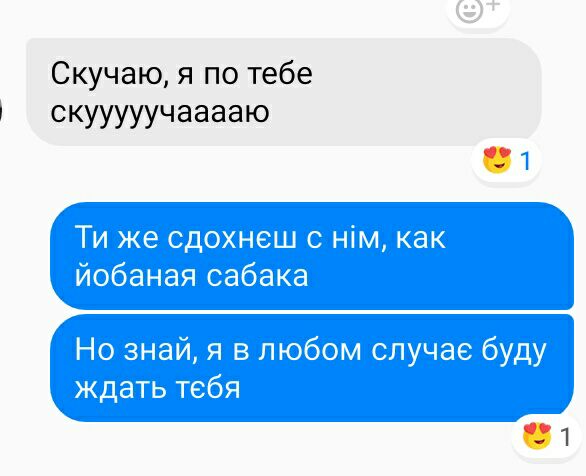Click the word сабака in blue bubble

click(257, 276)
